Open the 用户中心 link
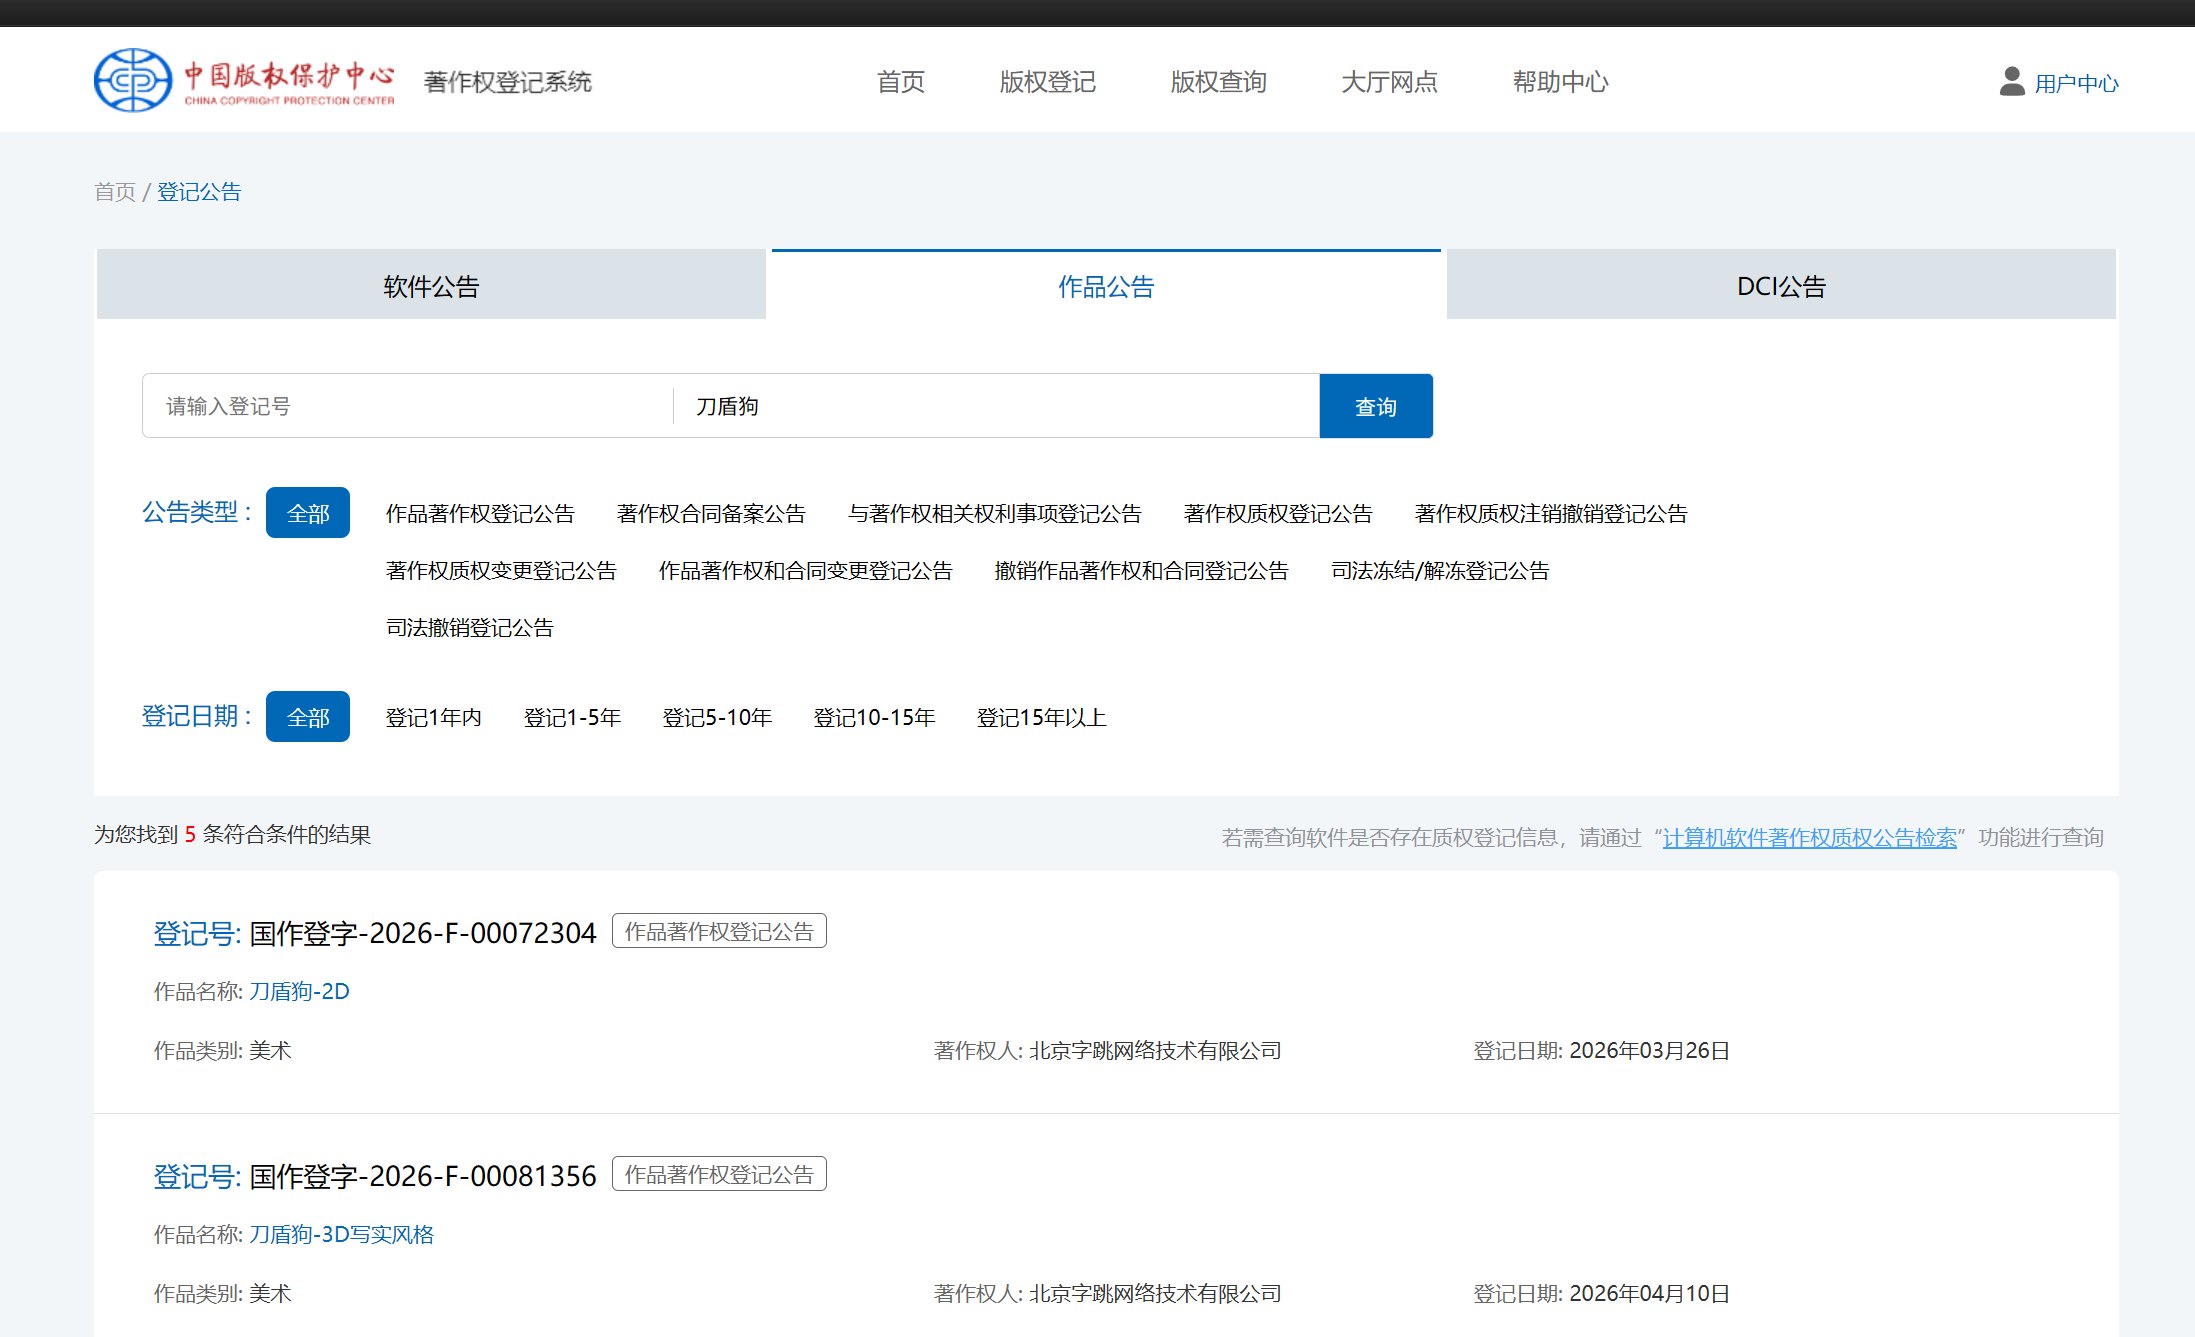 pos(2077,83)
